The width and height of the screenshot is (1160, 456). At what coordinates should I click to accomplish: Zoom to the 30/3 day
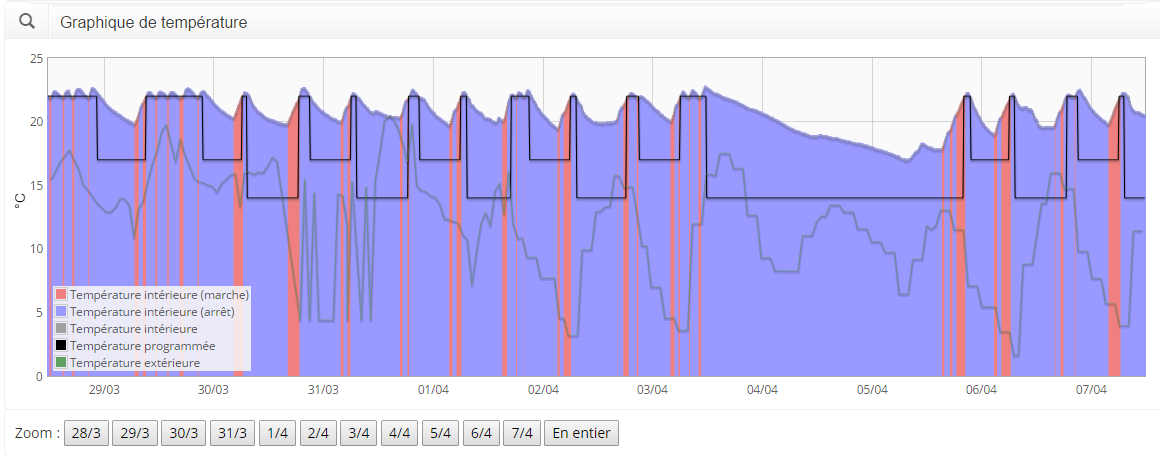point(183,433)
